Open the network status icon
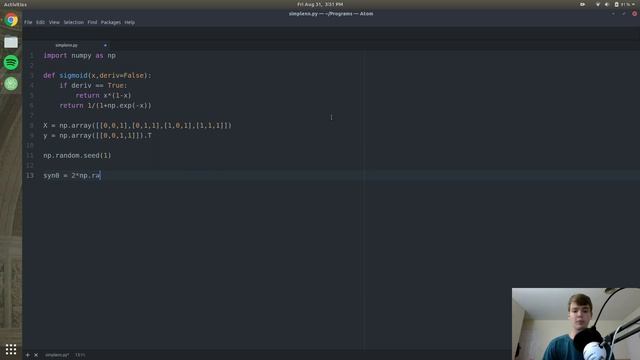The height and width of the screenshot is (360, 640). coord(598,4)
